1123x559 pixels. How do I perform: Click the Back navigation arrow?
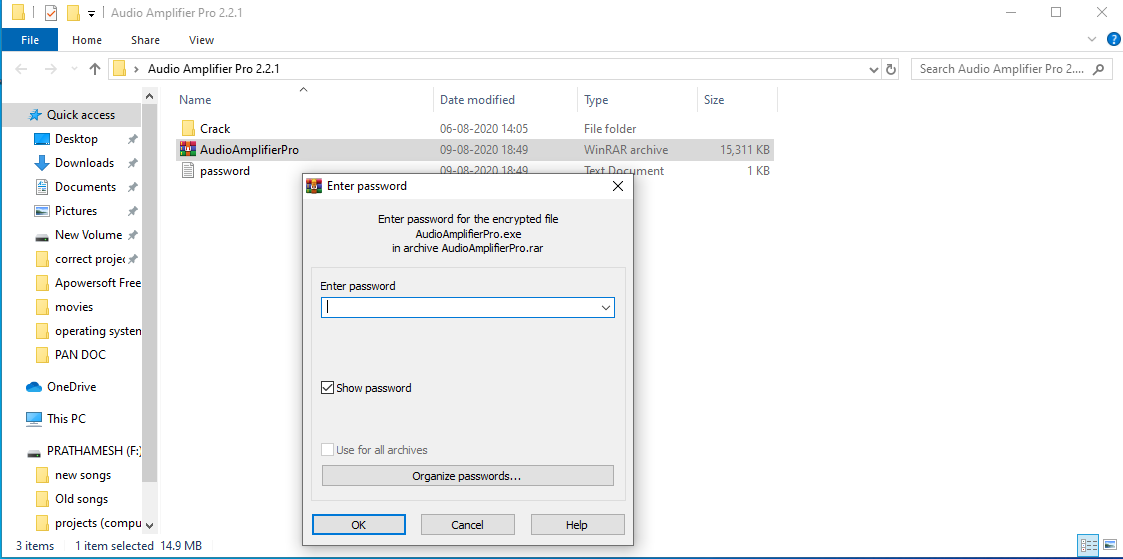click(21, 69)
